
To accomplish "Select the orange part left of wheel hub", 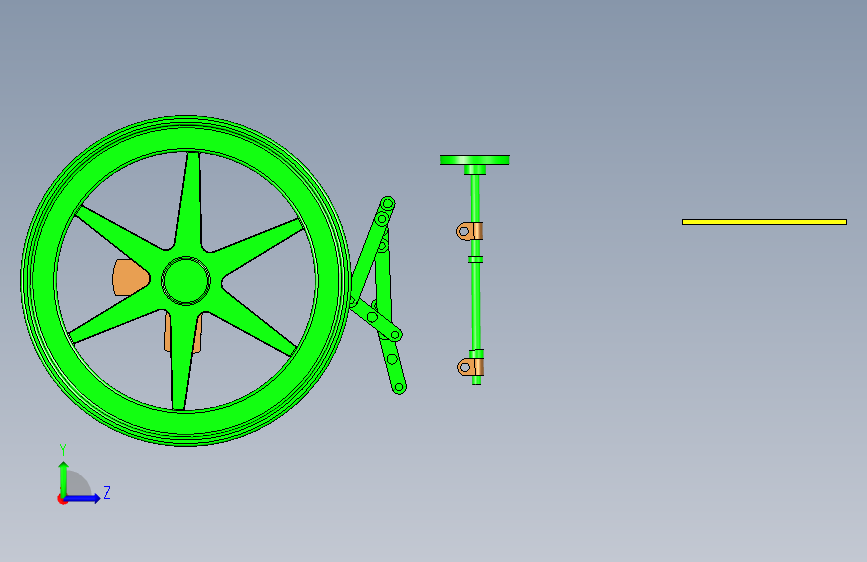I will (129, 277).
